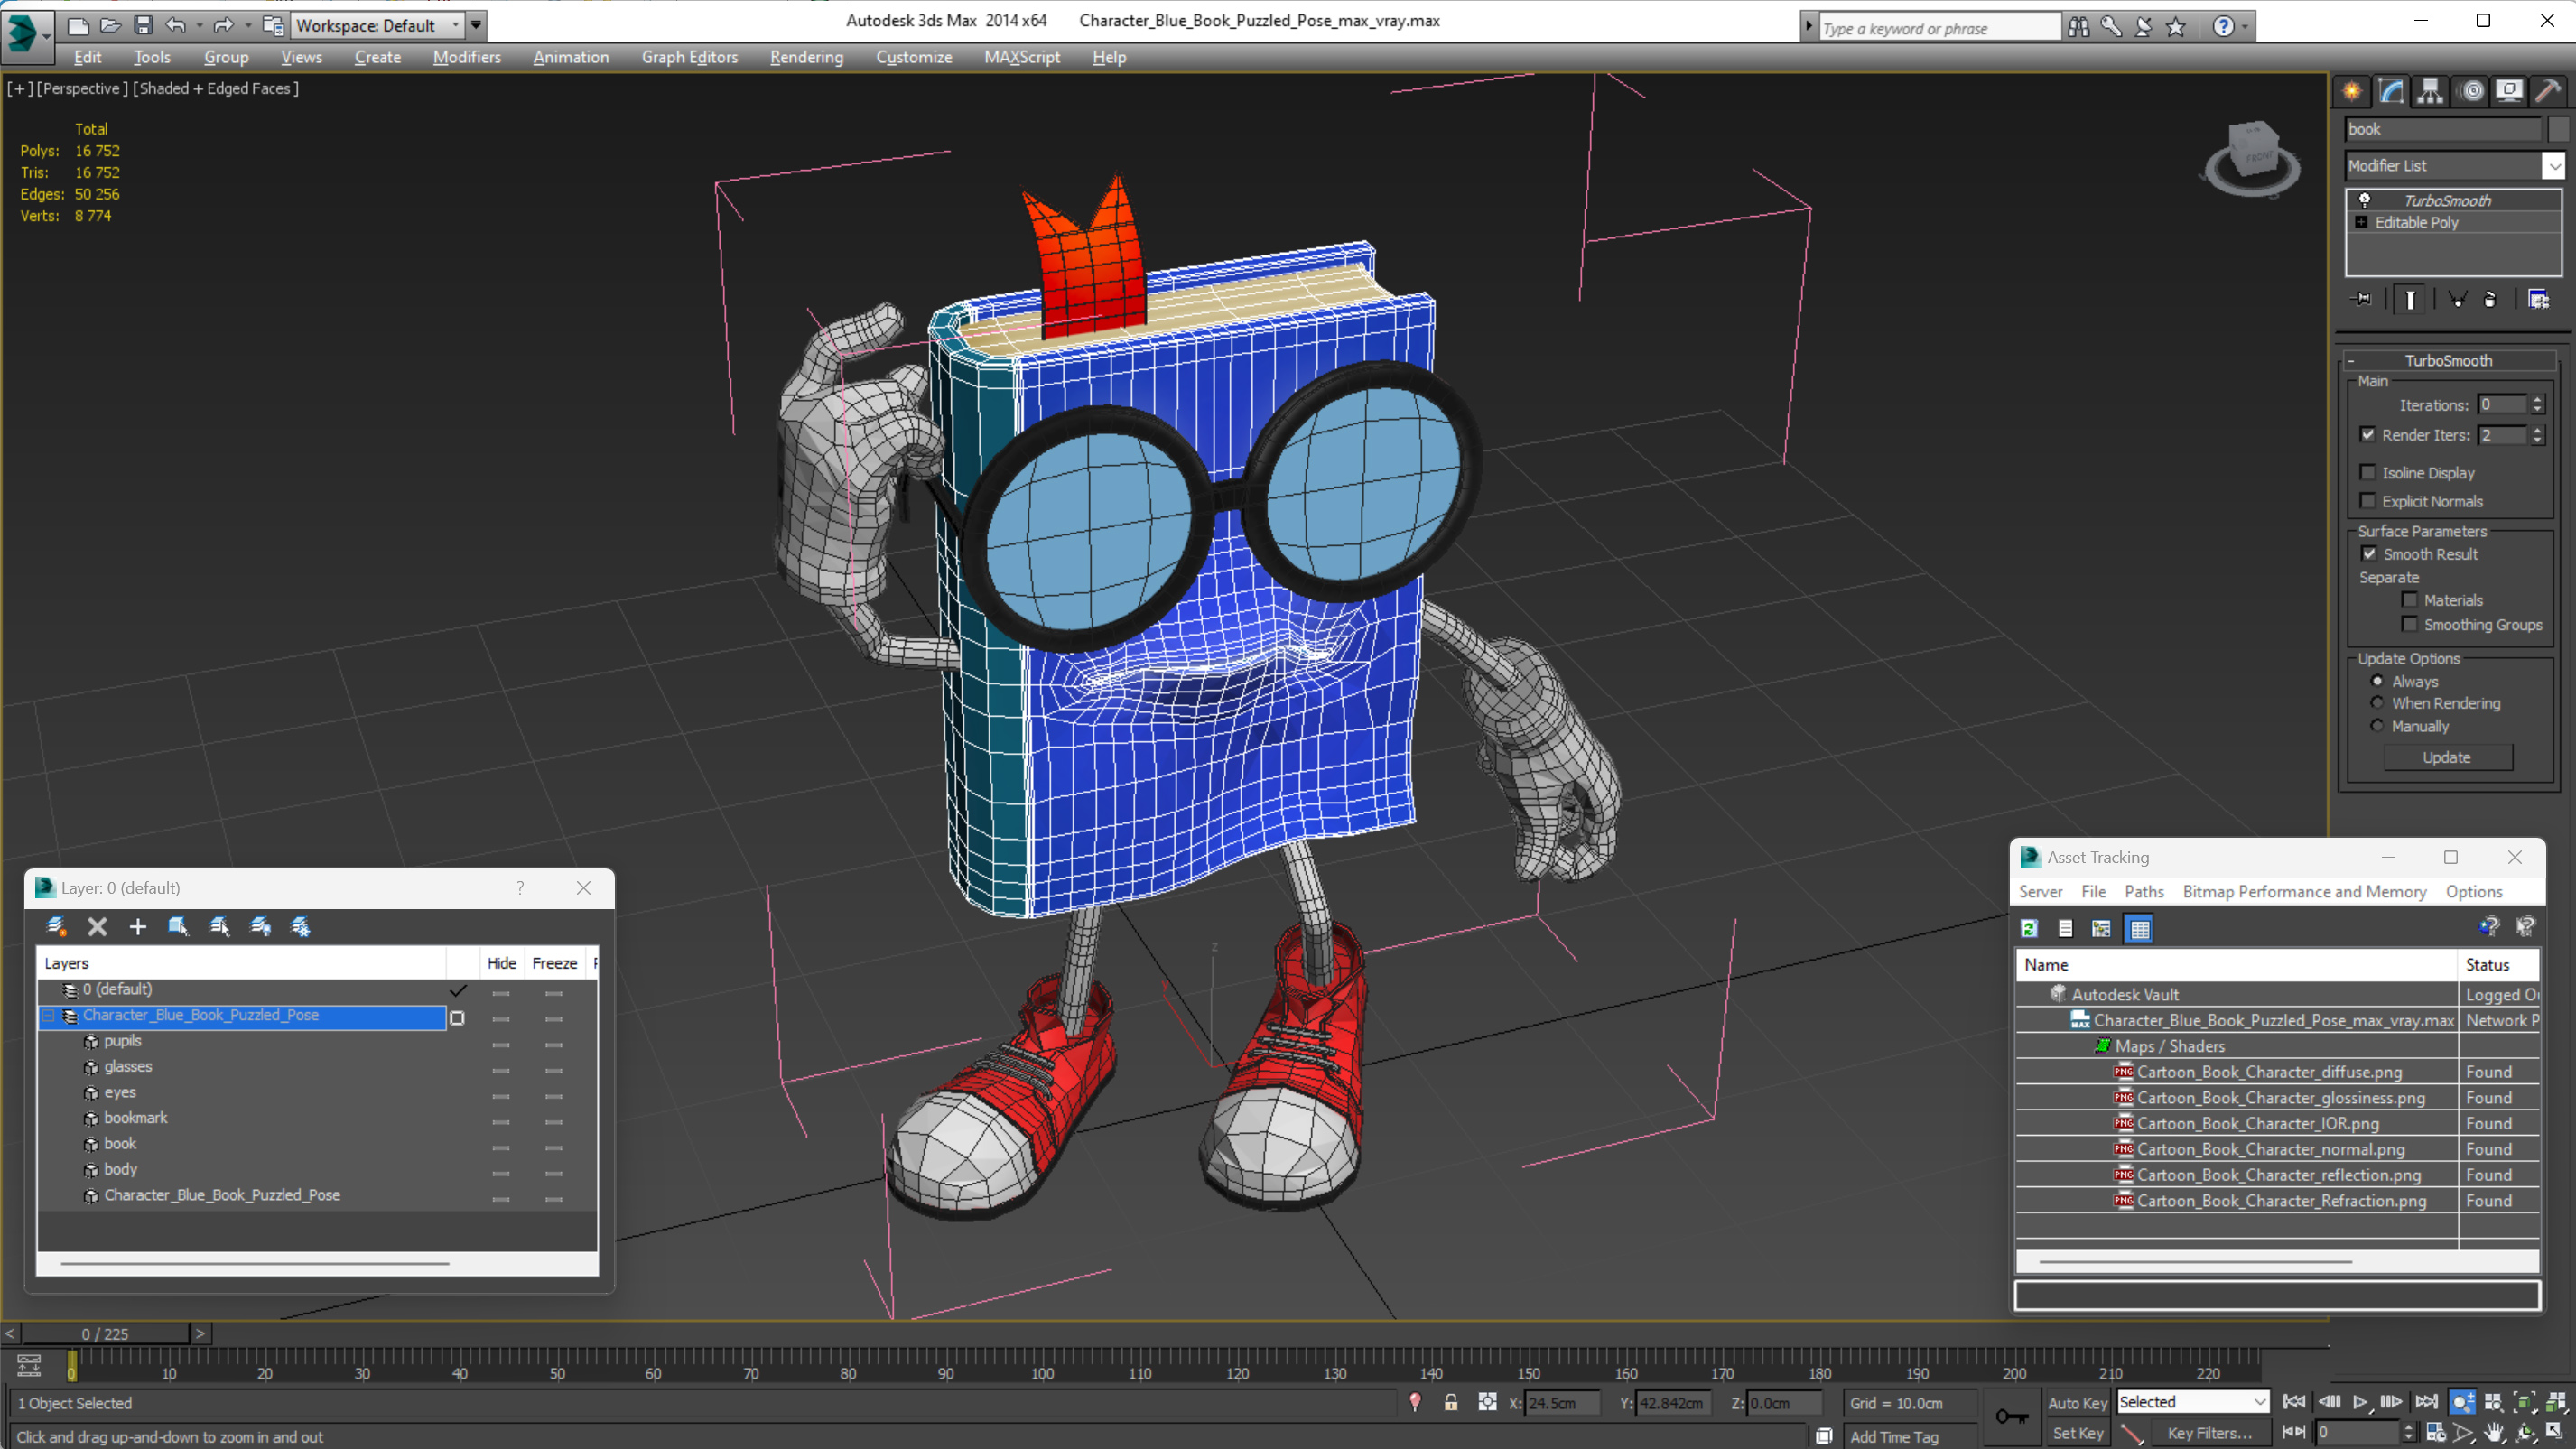Select Manually update option
The image size is (2576, 1449).
pos(2377,725)
